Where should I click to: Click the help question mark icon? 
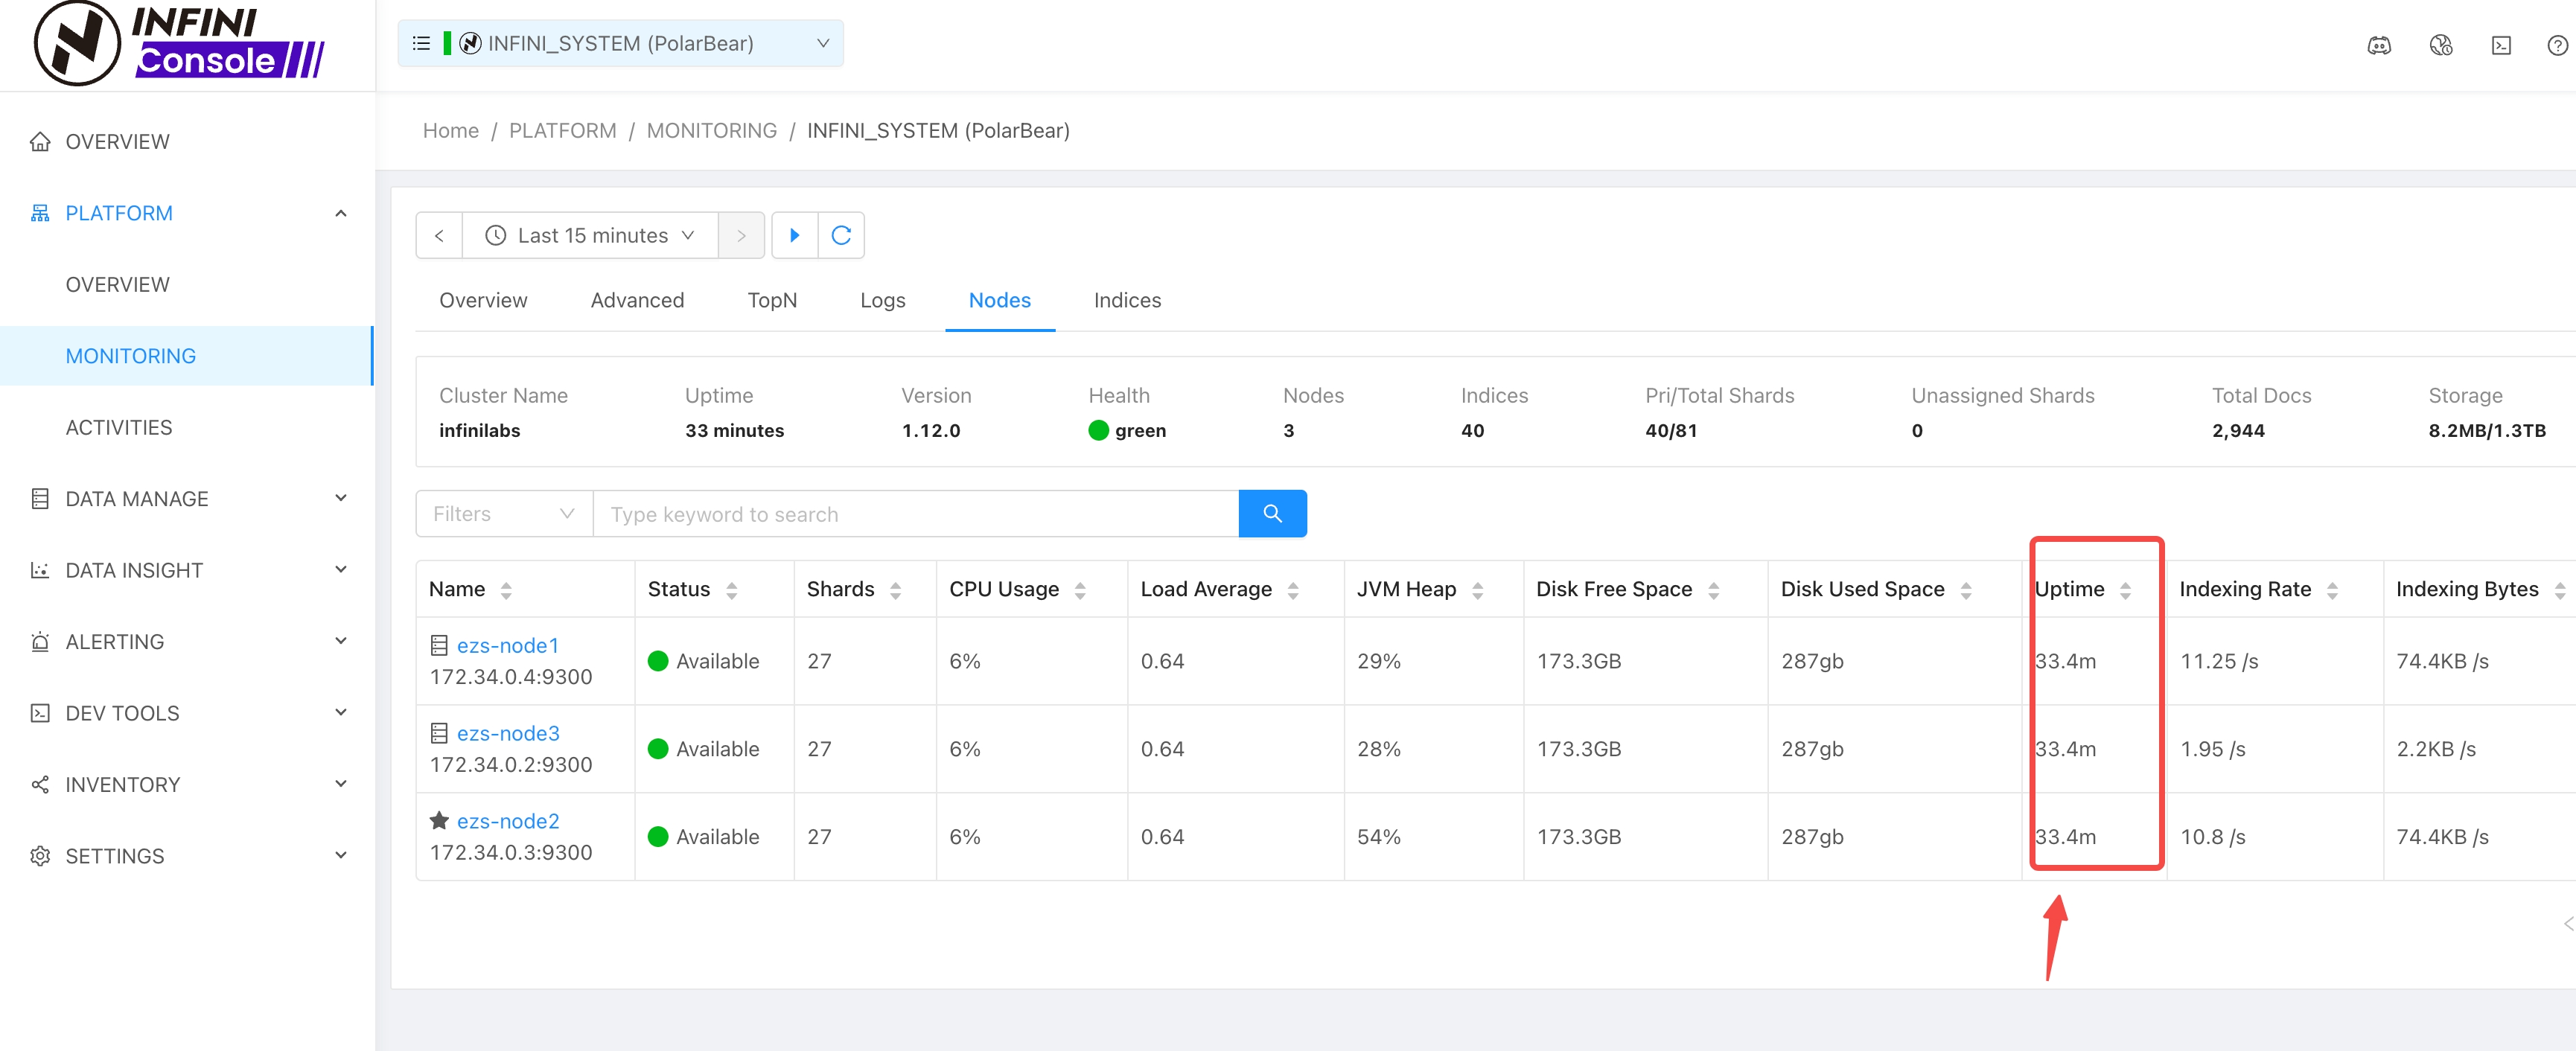pyautogui.click(x=2556, y=45)
